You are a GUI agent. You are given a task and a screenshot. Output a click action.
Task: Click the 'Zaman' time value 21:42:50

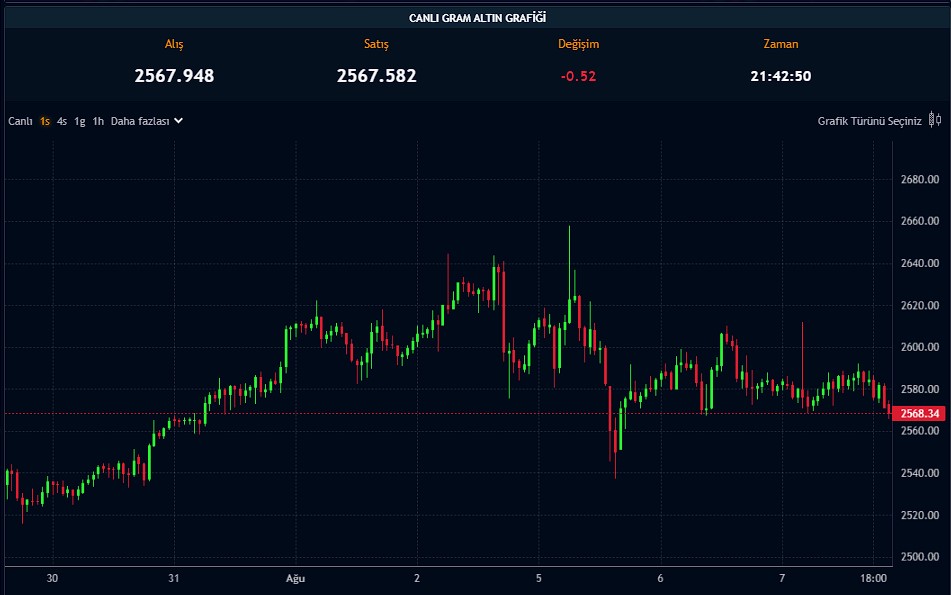780,76
